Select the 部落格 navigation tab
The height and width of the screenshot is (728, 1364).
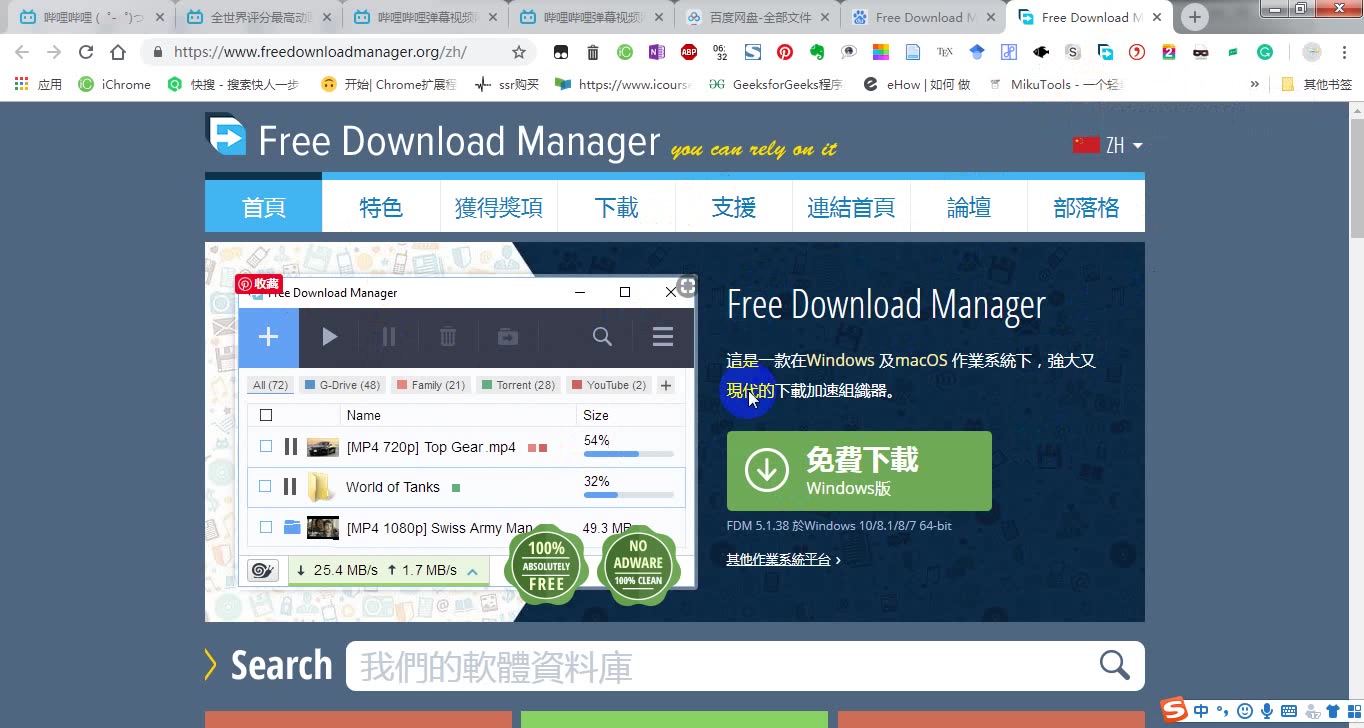(1086, 207)
